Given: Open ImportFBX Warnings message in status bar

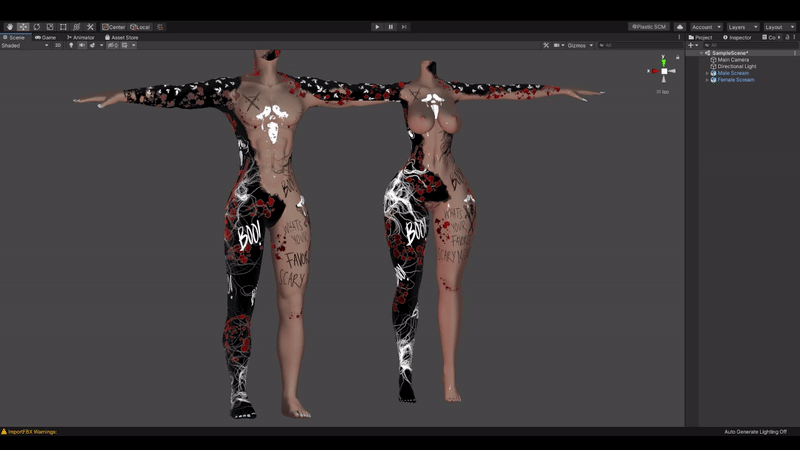Looking at the screenshot, I should [29, 432].
